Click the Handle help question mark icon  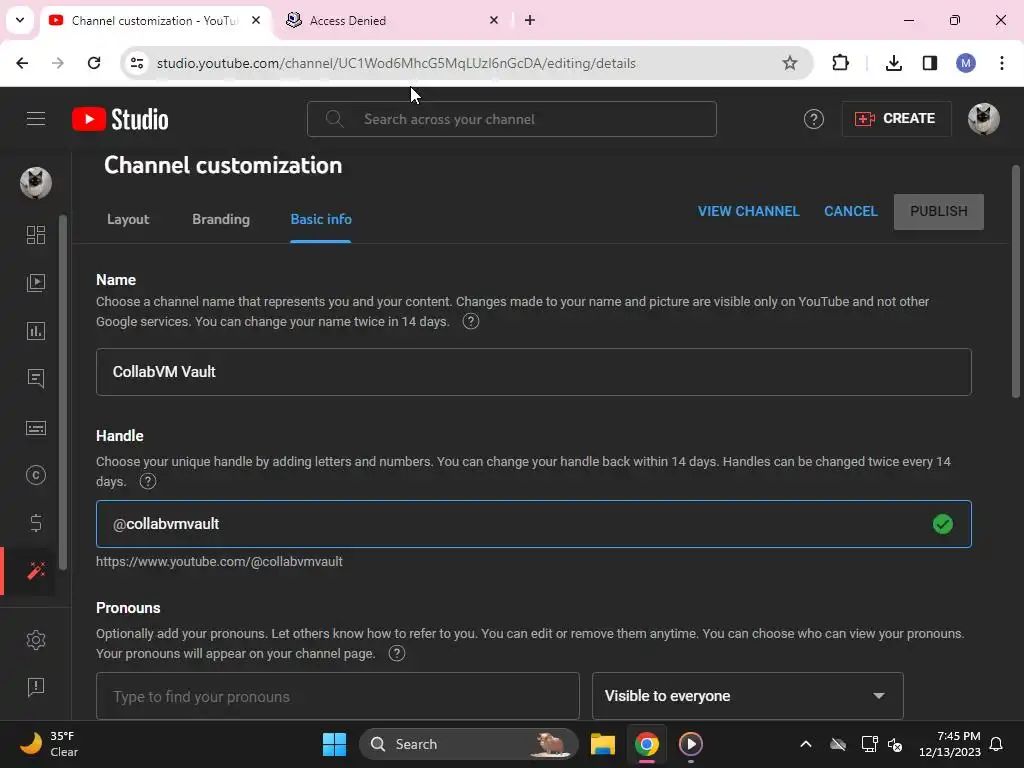coord(148,481)
